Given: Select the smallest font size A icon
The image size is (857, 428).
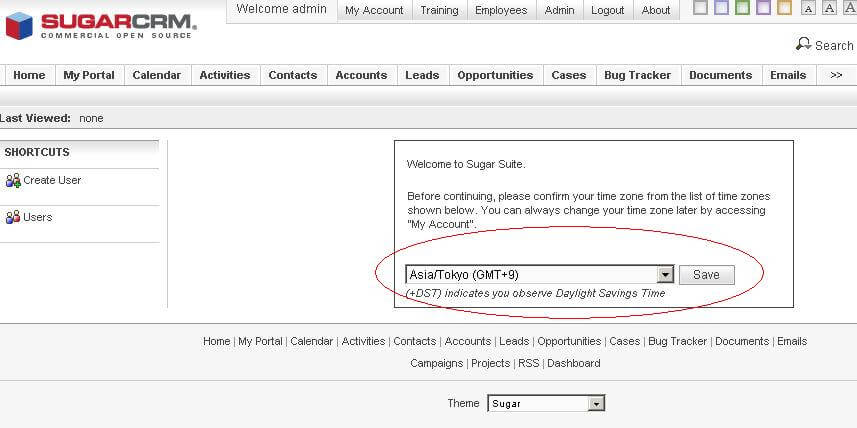Looking at the screenshot, I should (808, 9).
